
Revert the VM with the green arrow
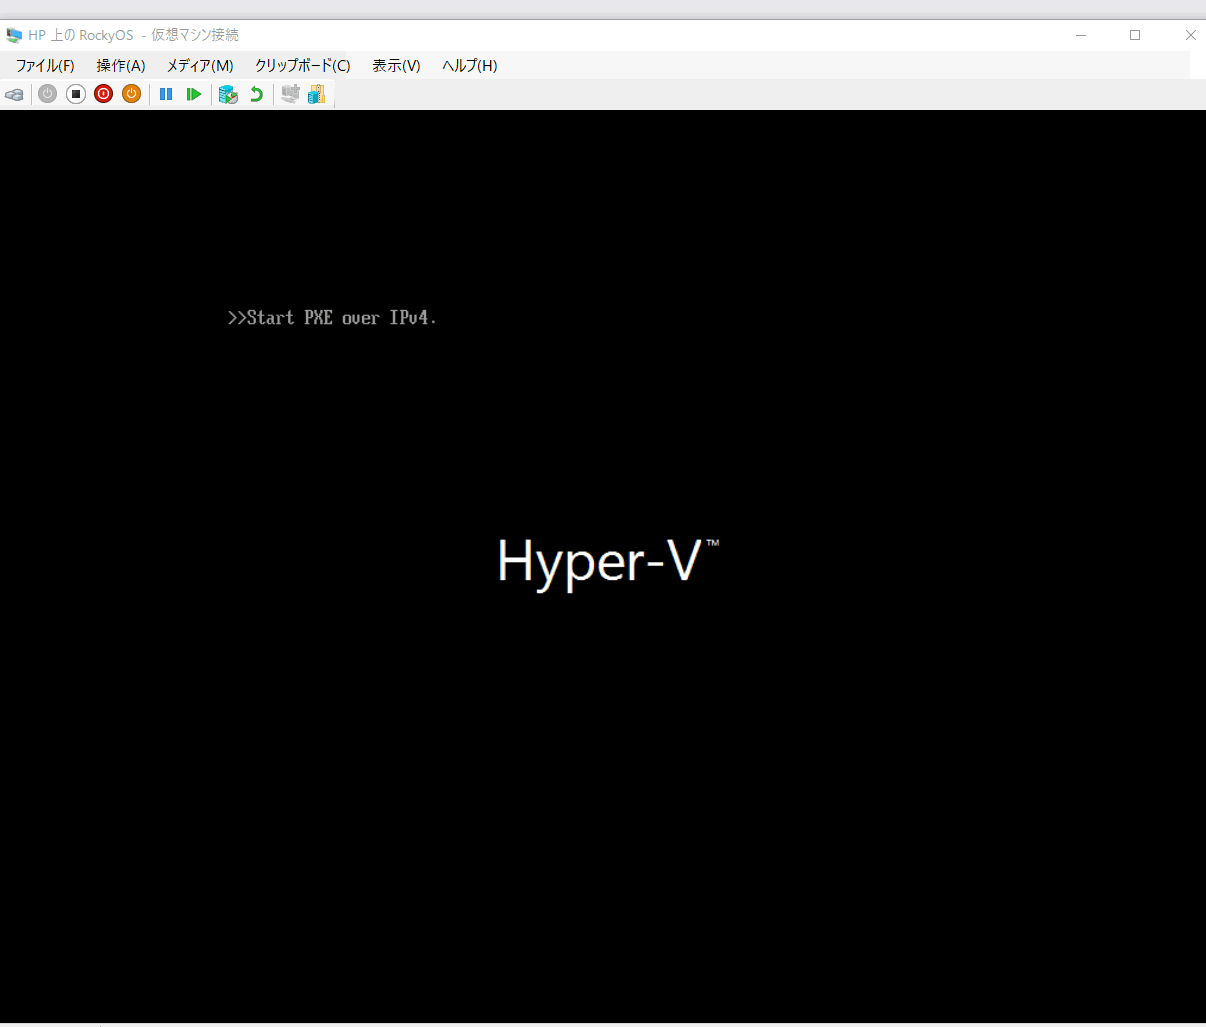point(256,94)
